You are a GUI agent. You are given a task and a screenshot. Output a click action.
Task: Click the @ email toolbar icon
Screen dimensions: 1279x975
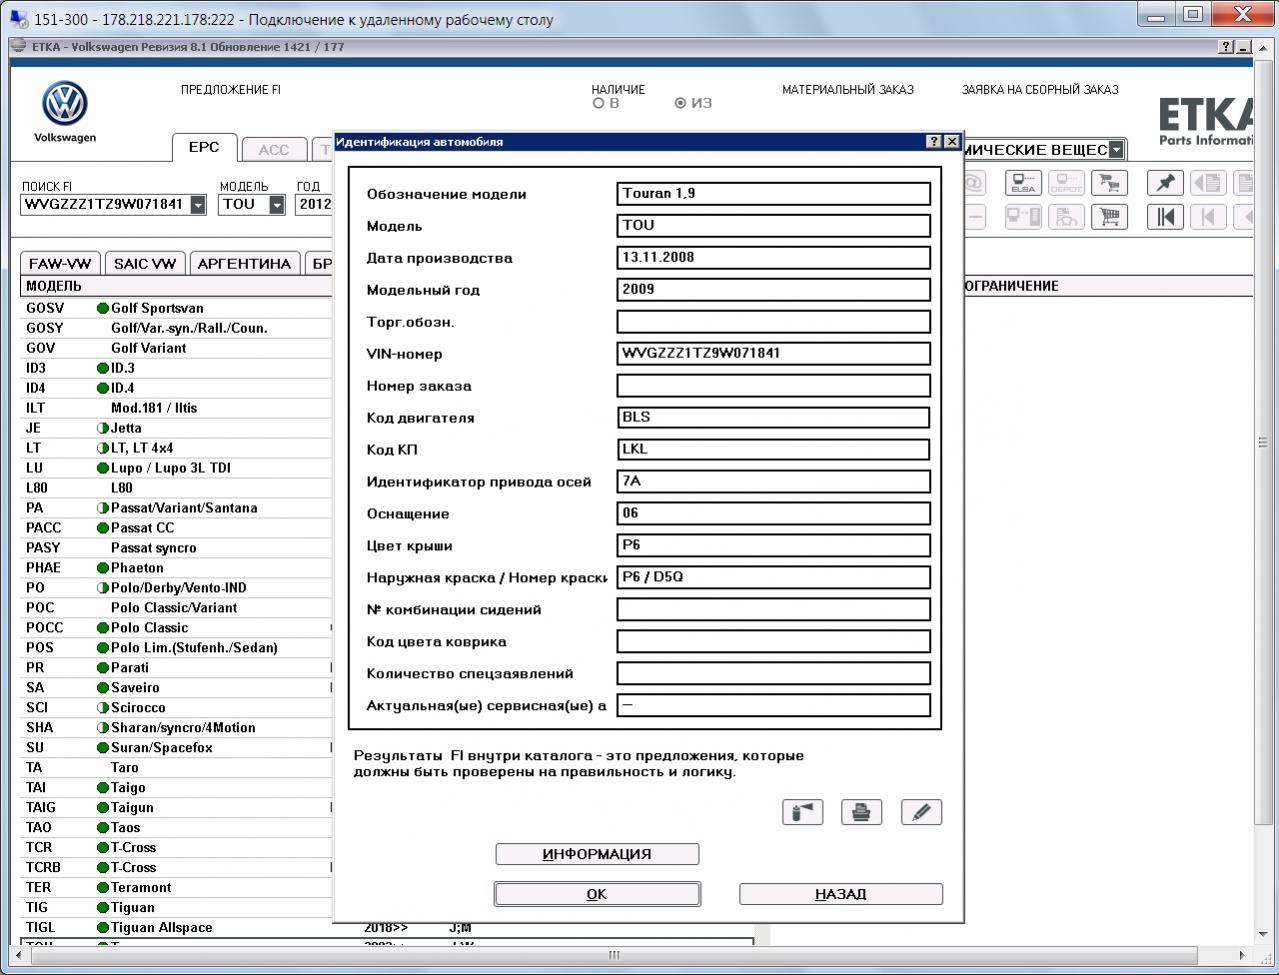tap(973, 183)
